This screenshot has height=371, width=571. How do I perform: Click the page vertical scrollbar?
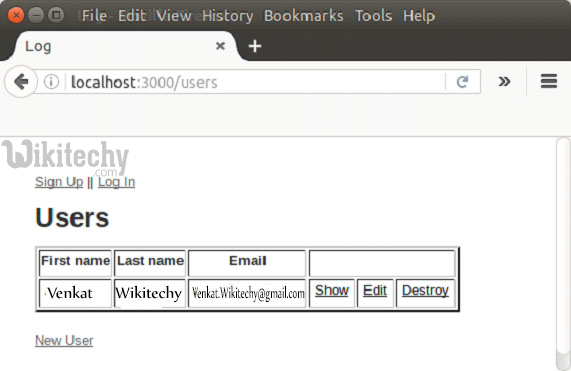point(563,254)
